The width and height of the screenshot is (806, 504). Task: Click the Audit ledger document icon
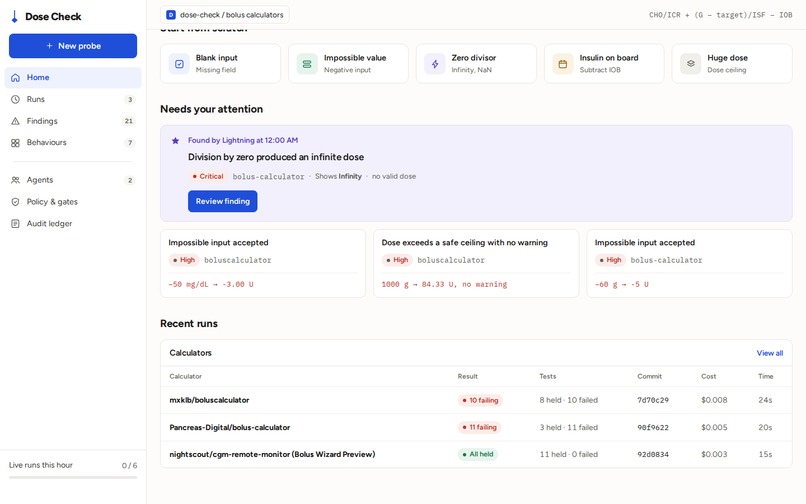pyautogui.click(x=15, y=224)
